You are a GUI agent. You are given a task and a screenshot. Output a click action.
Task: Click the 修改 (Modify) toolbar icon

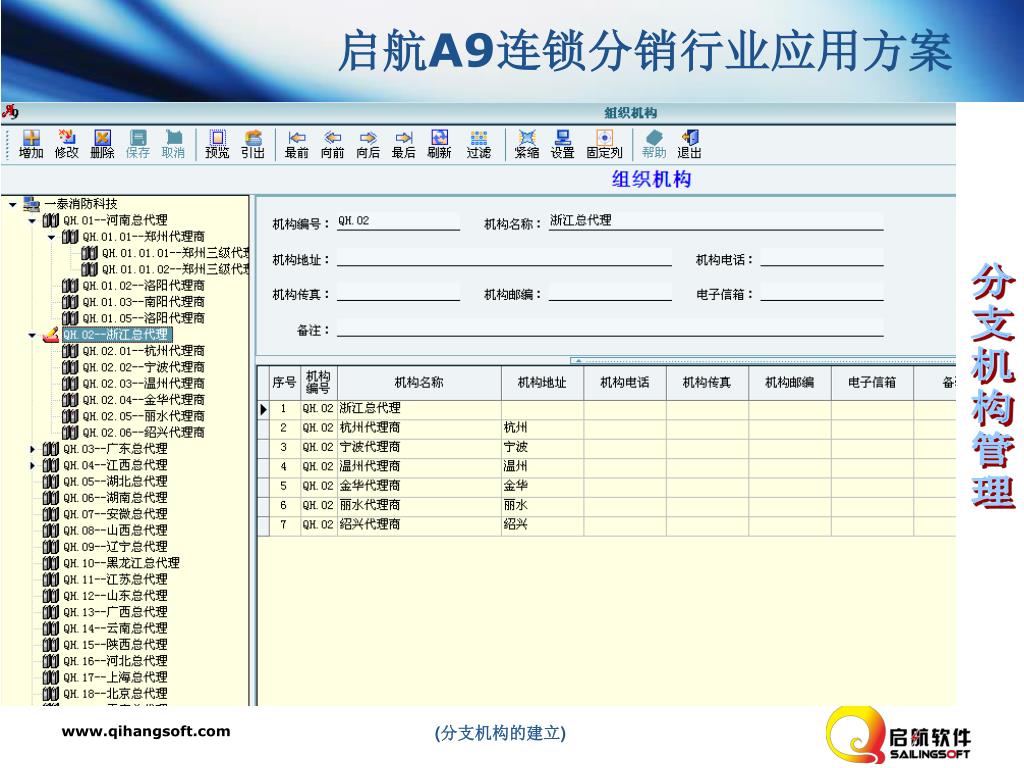67,144
